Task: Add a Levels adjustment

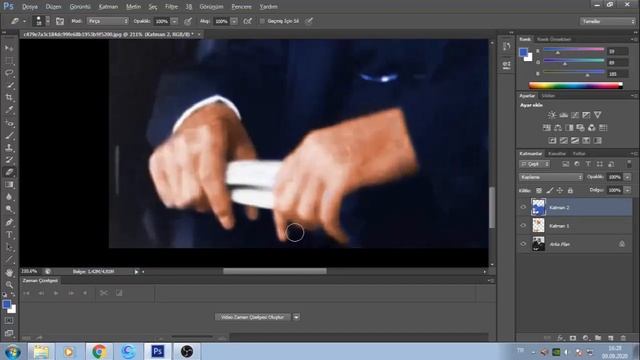Action: click(563, 115)
